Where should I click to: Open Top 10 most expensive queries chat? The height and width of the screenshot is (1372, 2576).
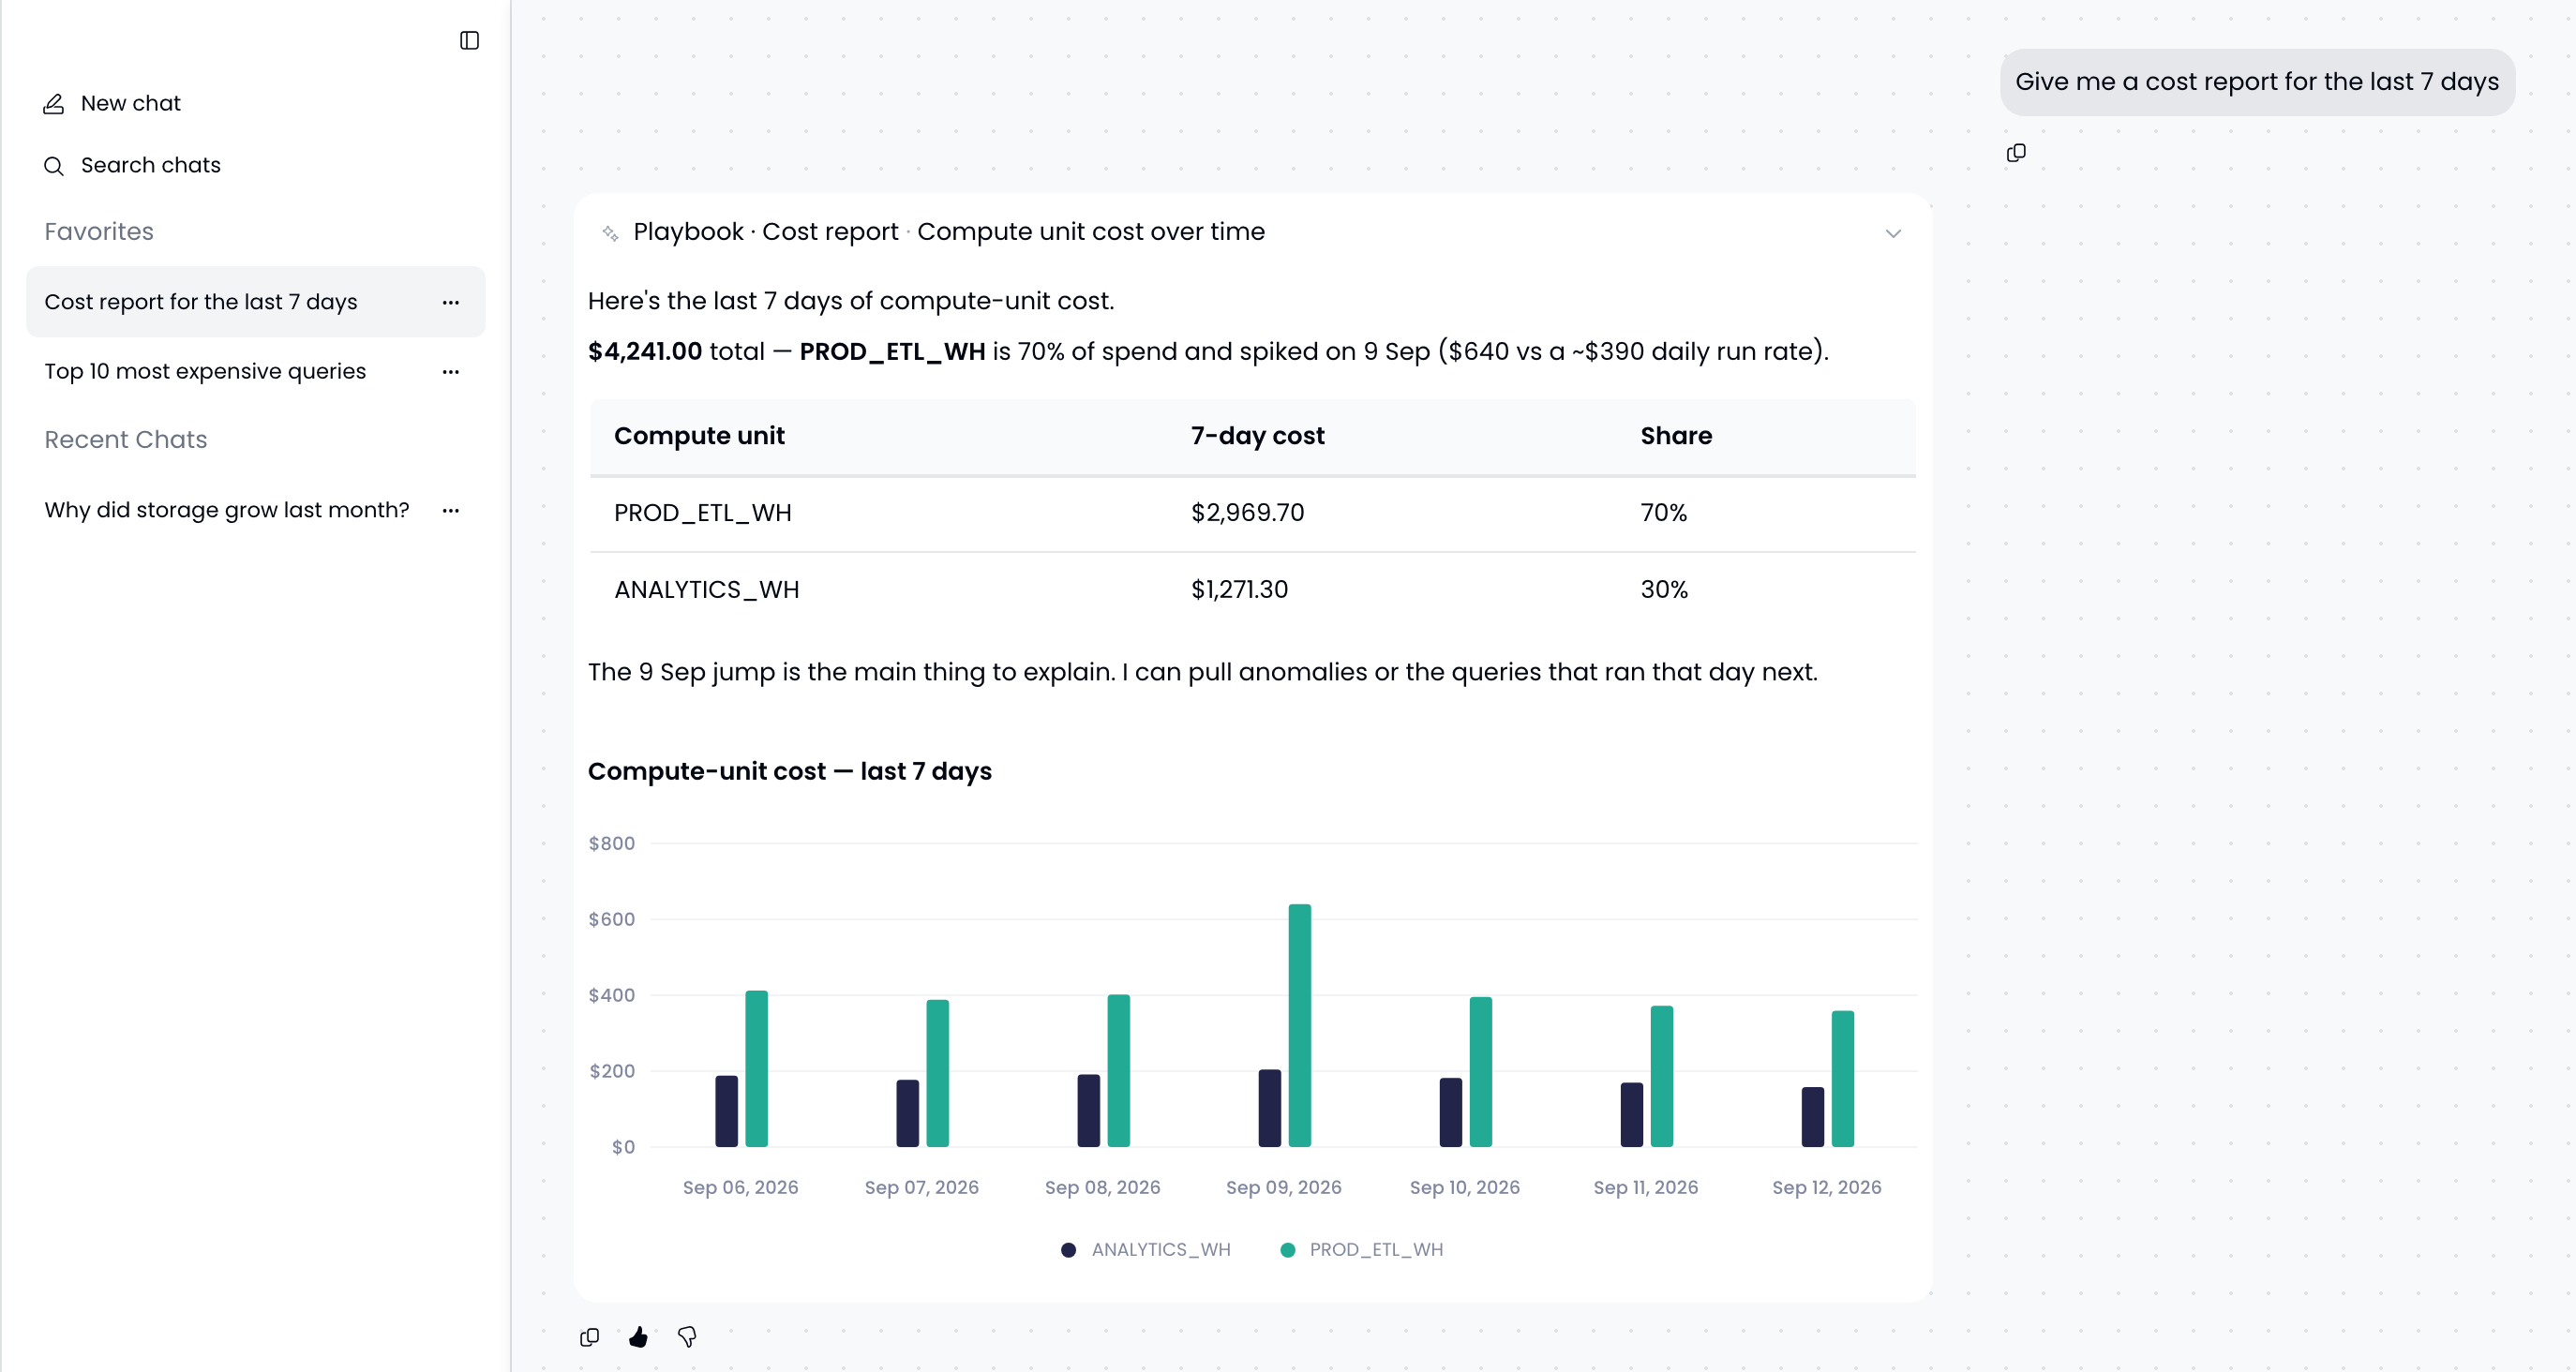[255, 371]
